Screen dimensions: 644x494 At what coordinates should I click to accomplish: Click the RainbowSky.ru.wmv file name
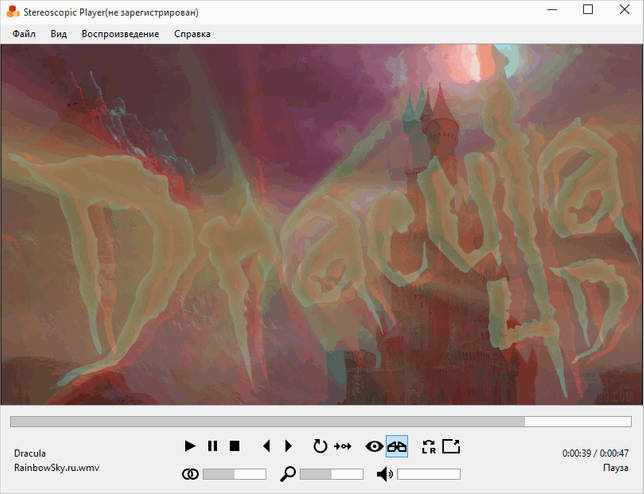coord(57,468)
